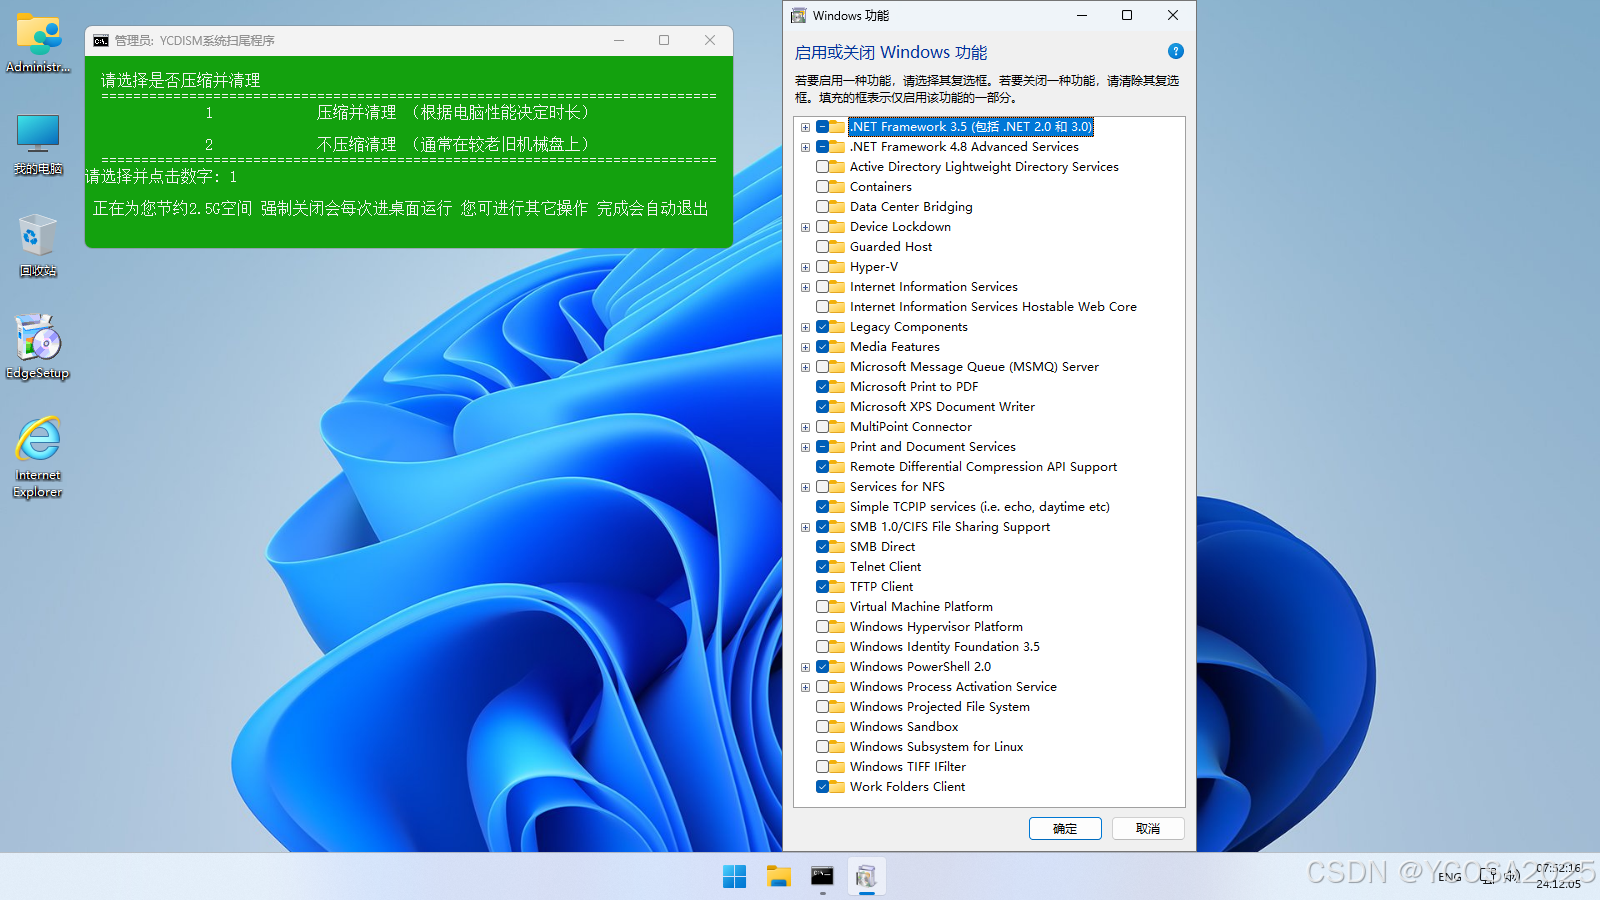This screenshot has width=1600, height=900.
Task: Launch the Internet Explorer desktop icon
Action: (38, 457)
